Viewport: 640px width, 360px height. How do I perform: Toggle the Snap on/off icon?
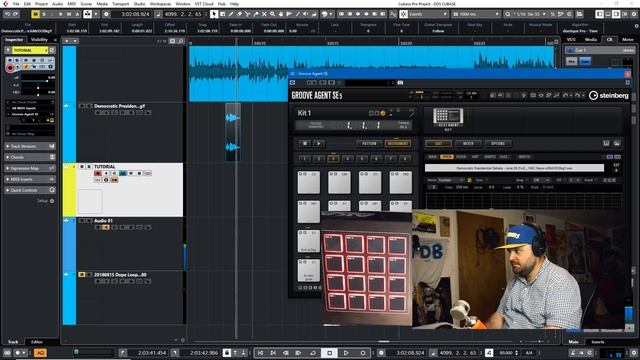click(x=403, y=14)
